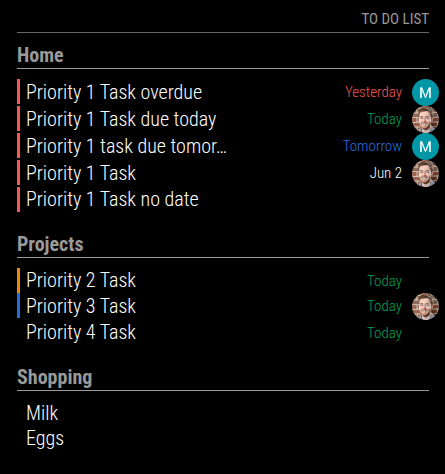
Task: Click the photo avatar beside Priority 3 Task
Action: tap(425, 306)
